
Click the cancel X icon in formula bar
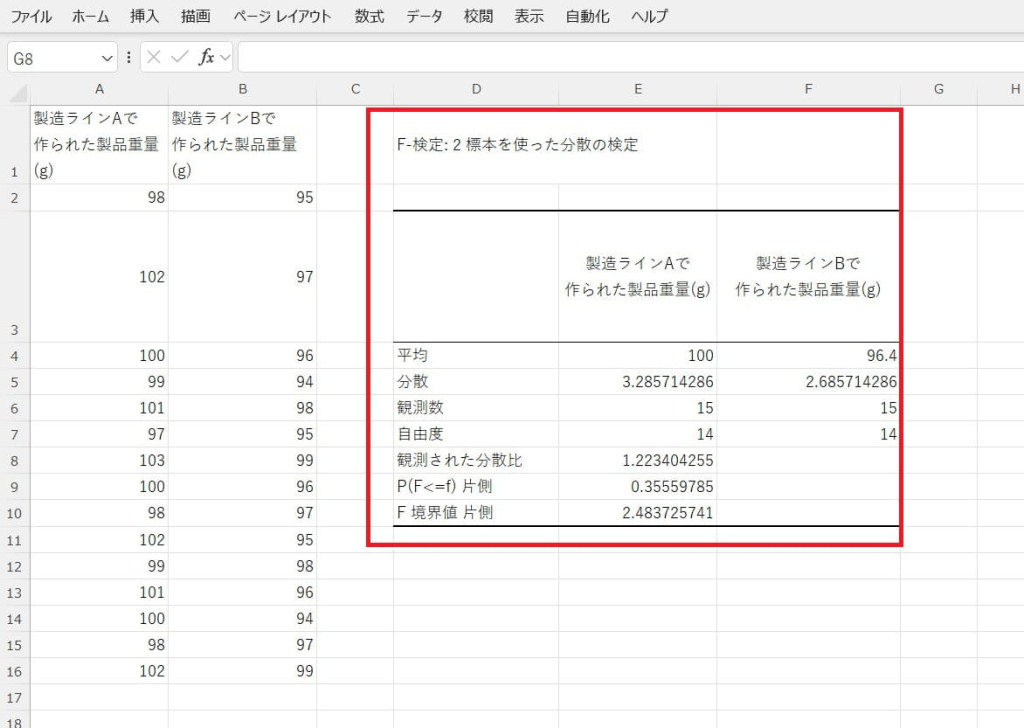click(153, 58)
